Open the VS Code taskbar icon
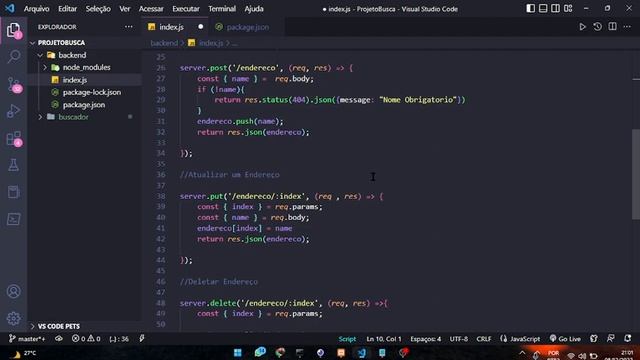Viewport: 640px width, 360px height. tap(362, 353)
